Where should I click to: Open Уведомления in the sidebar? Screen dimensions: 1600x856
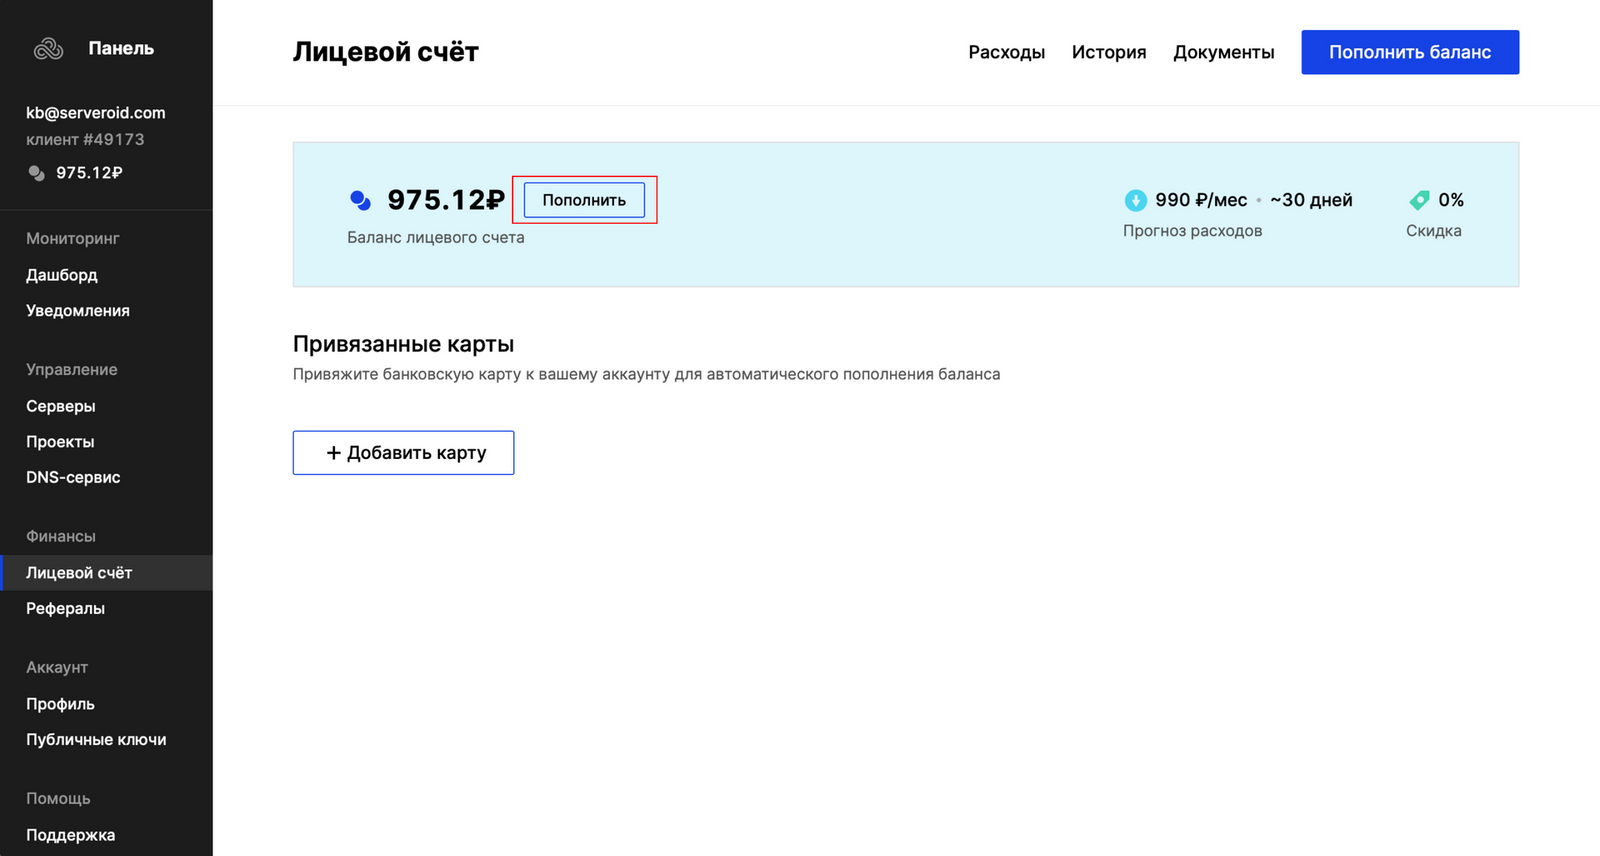tap(78, 311)
